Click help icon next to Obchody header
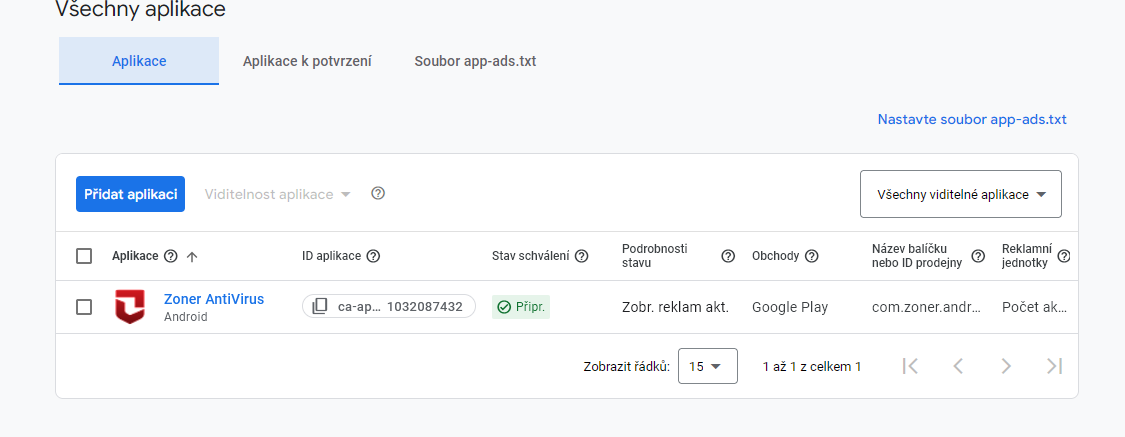1125x437 pixels. pos(811,255)
